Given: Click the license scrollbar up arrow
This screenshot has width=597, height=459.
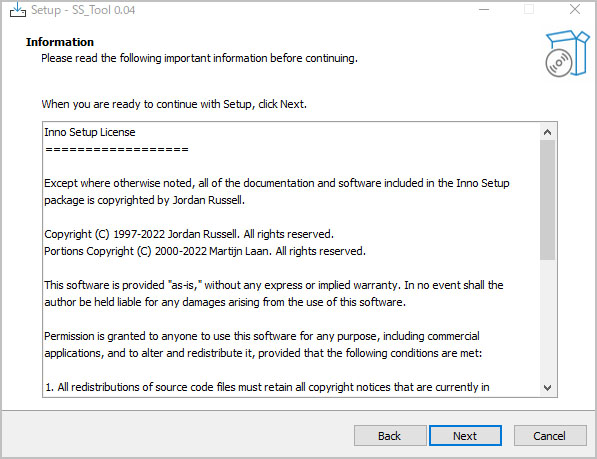Looking at the screenshot, I should click(548, 132).
